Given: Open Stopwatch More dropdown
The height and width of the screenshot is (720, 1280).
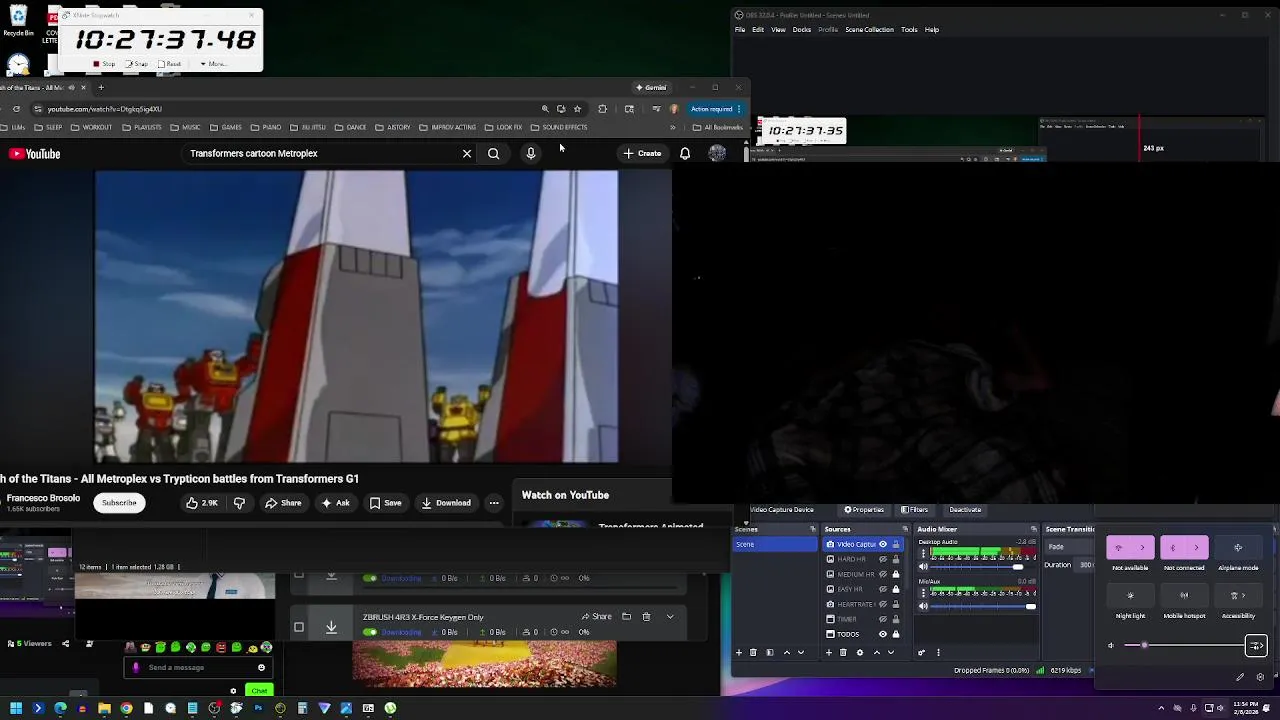Looking at the screenshot, I should pyautogui.click(x=213, y=64).
